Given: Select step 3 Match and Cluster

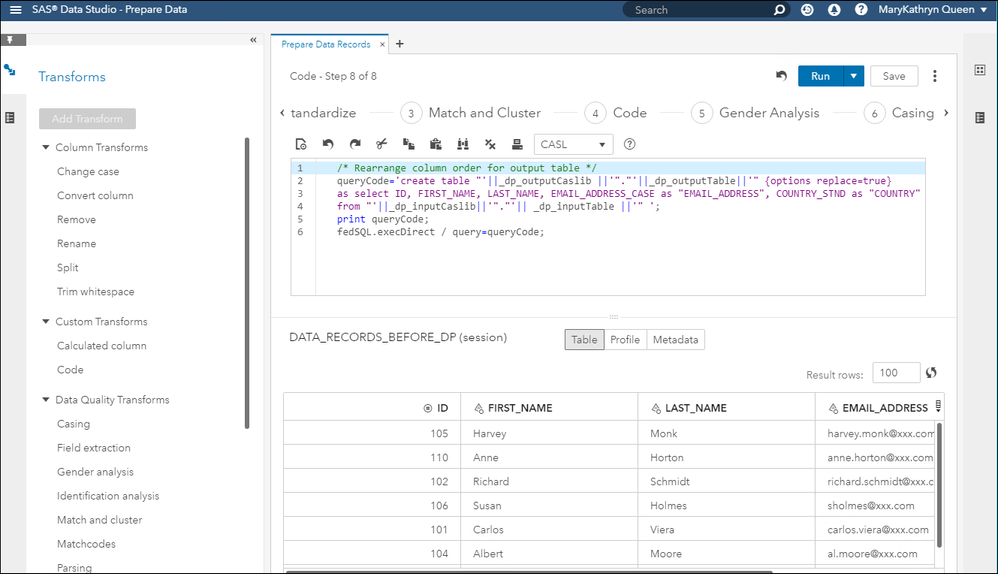Looking at the screenshot, I should [471, 113].
